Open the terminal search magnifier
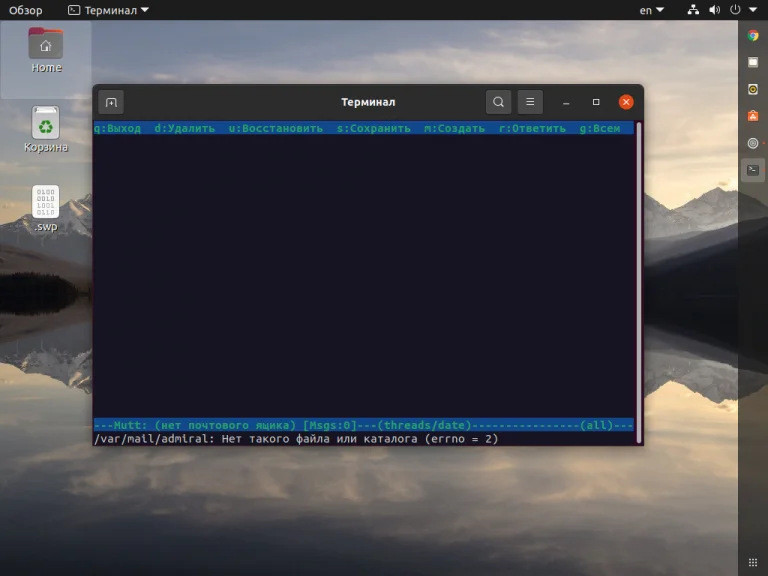The width and height of the screenshot is (768, 576). pos(498,102)
